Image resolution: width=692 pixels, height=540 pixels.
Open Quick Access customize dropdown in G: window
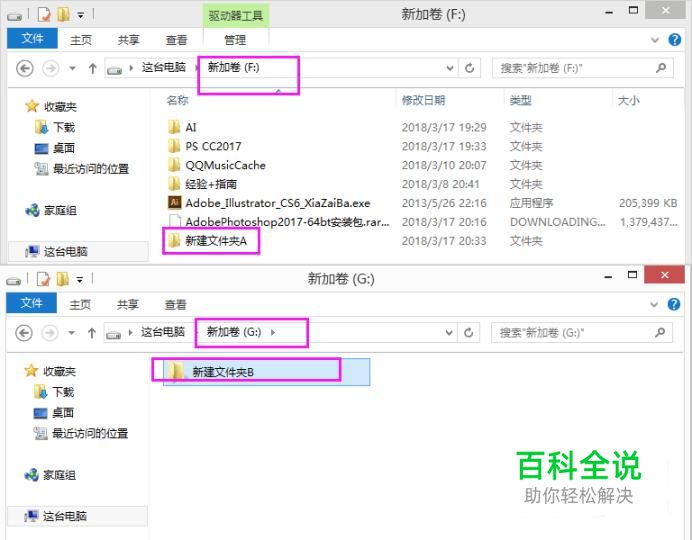[80, 280]
